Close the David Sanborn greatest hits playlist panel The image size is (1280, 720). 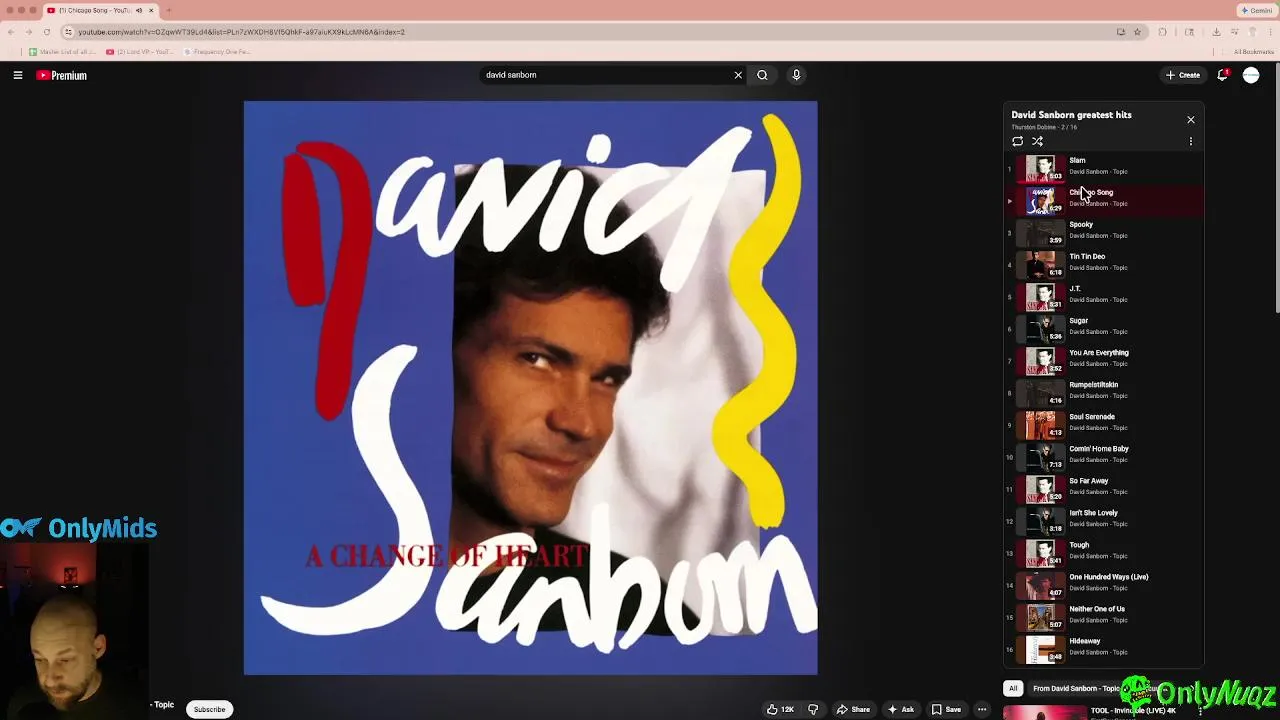(x=1190, y=120)
